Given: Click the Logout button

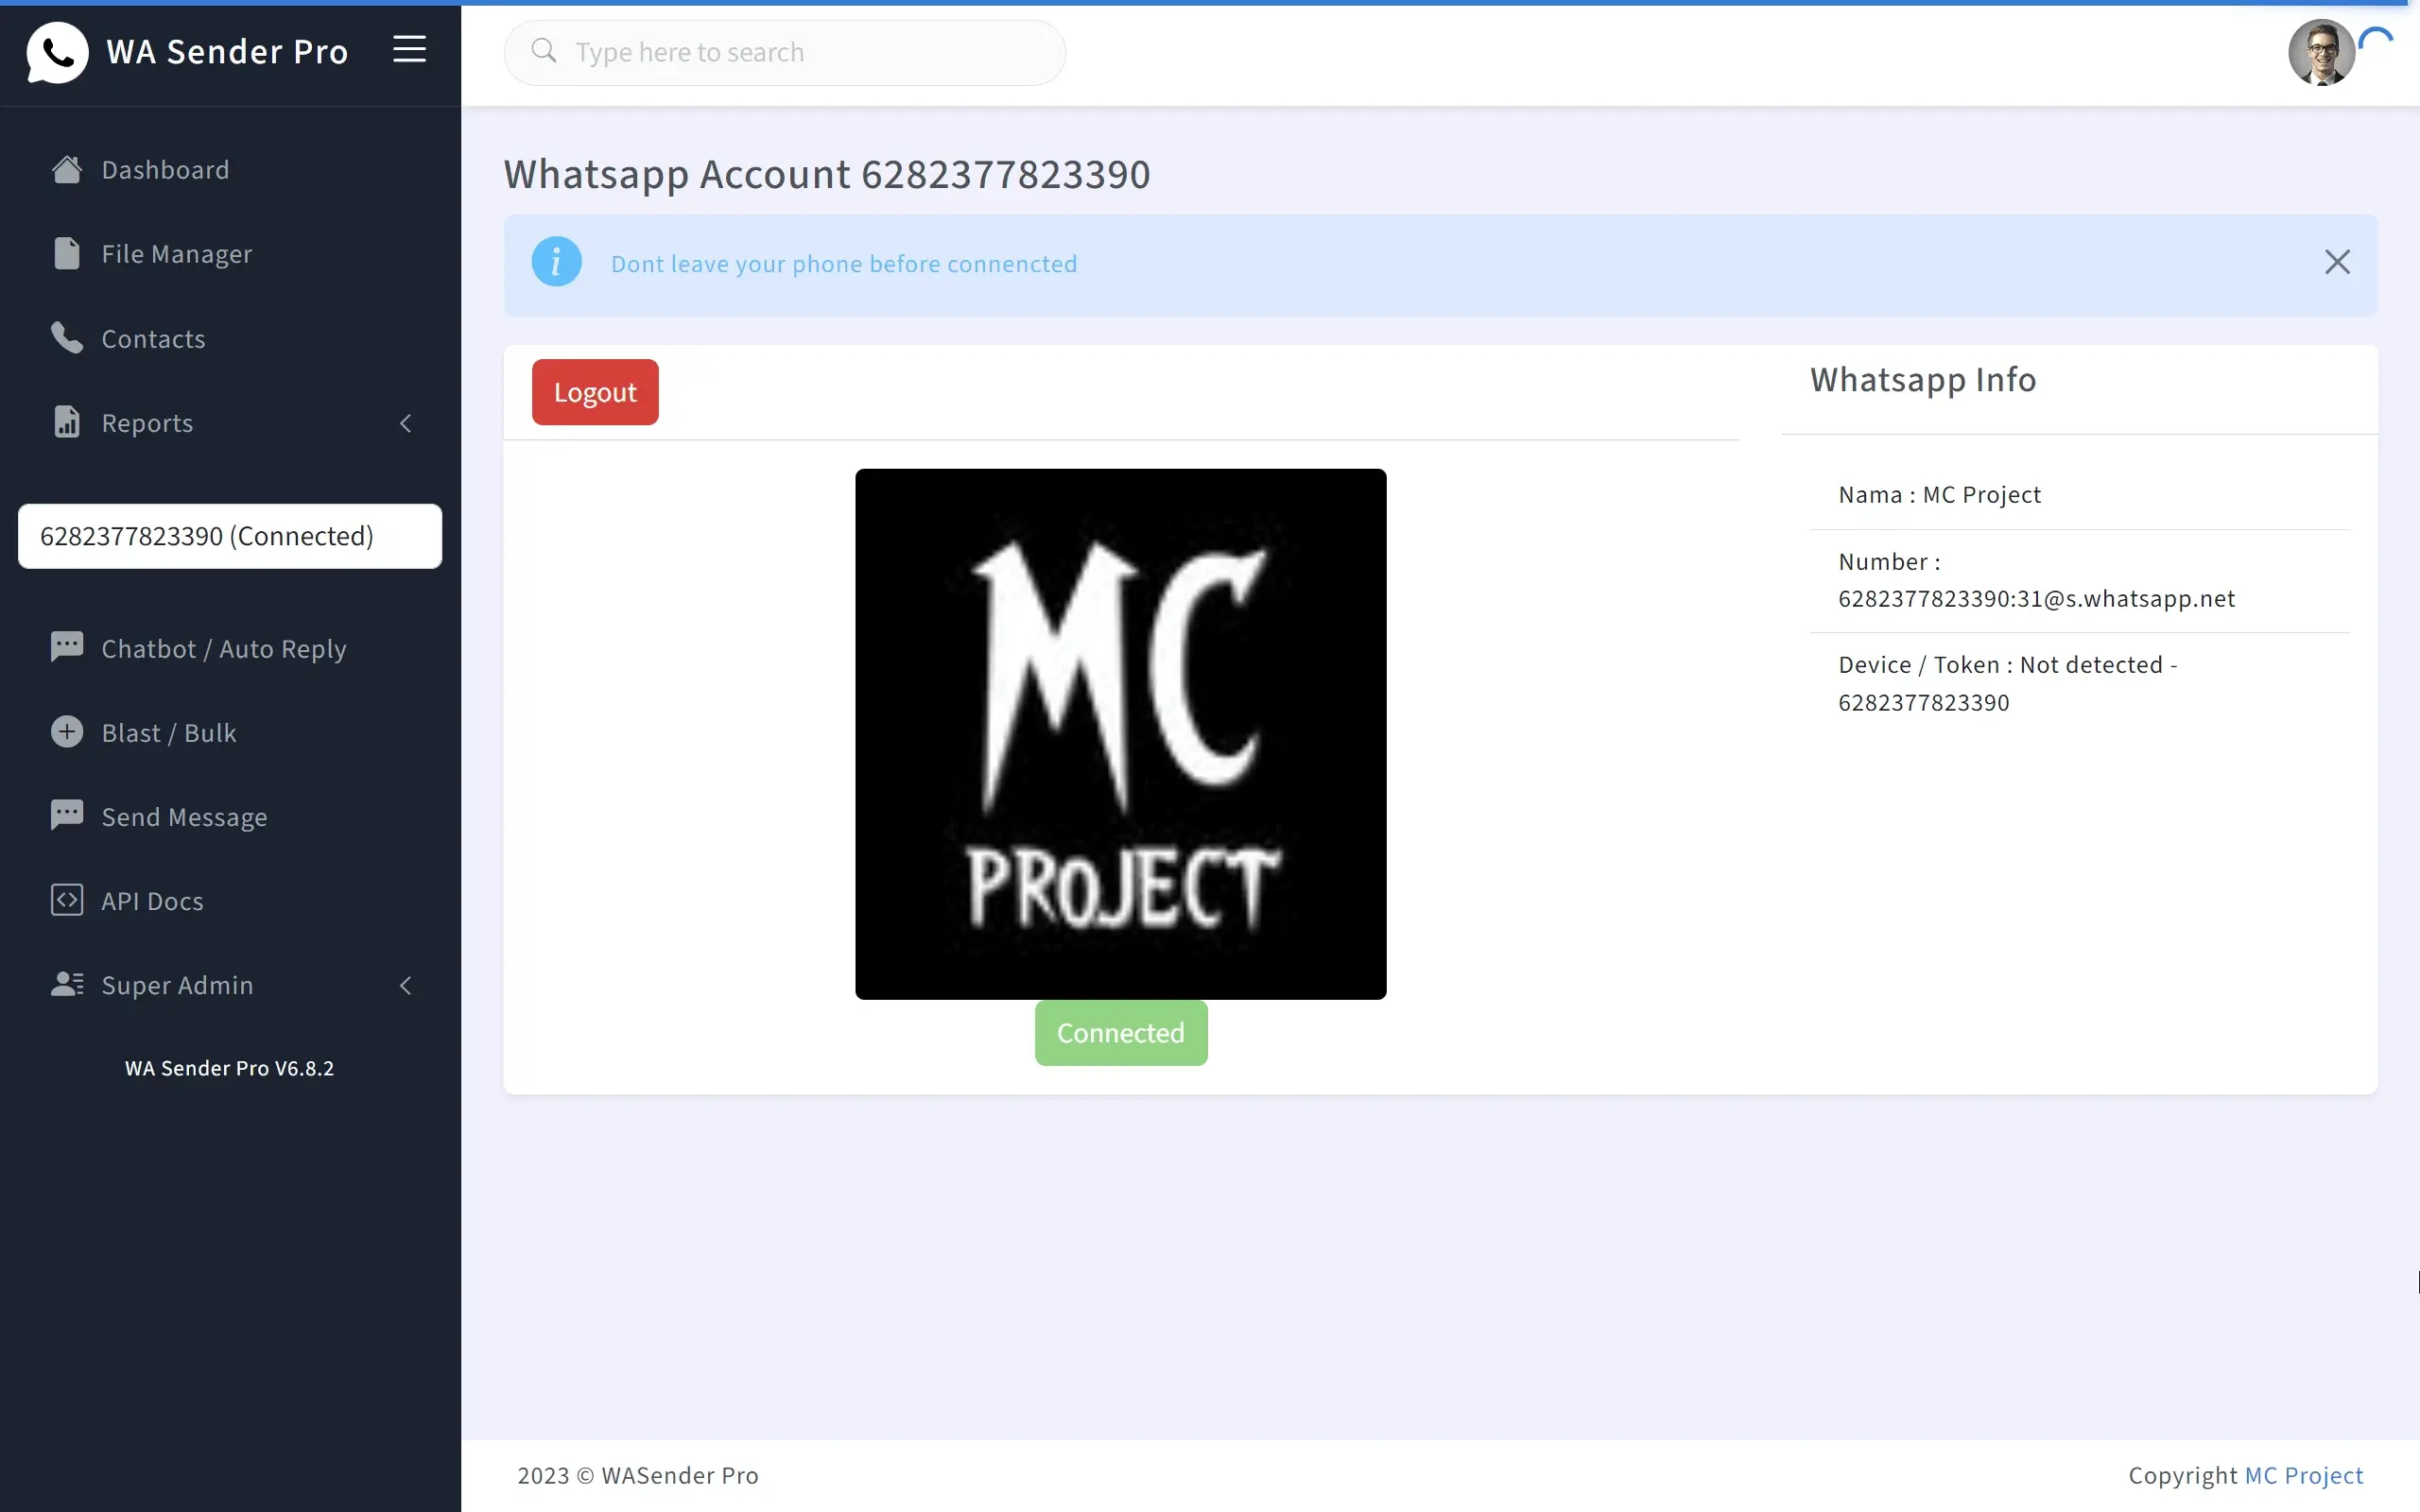Looking at the screenshot, I should [x=594, y=391].
